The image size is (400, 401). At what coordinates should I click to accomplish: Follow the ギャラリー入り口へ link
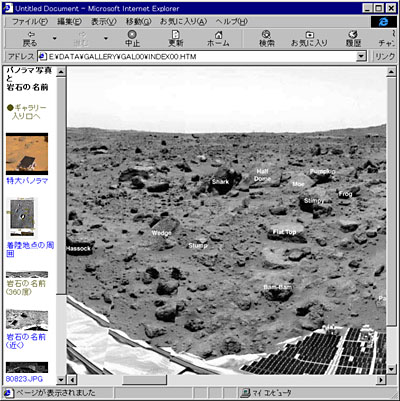pos(27,112)
